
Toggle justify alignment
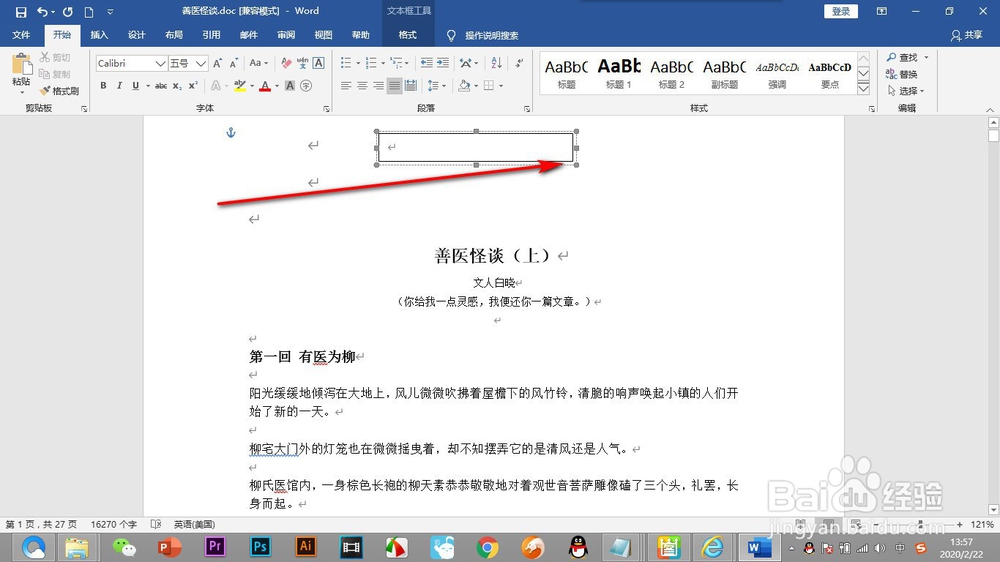point(394,85)
